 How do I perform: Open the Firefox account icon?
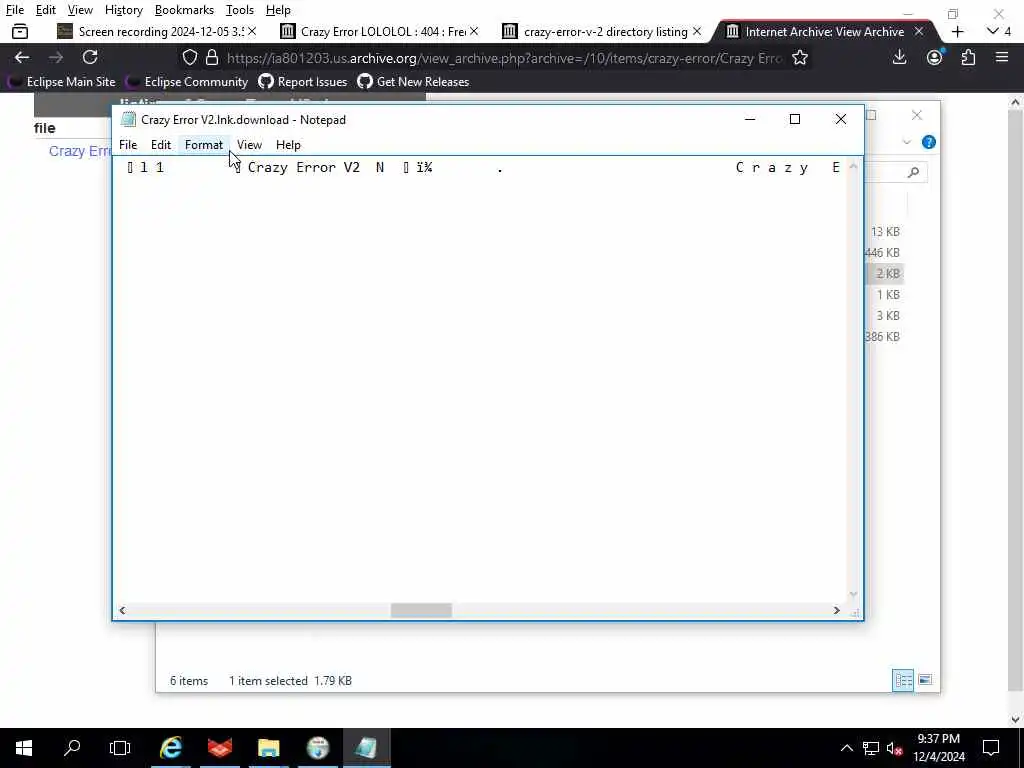[x=935, y=57]
